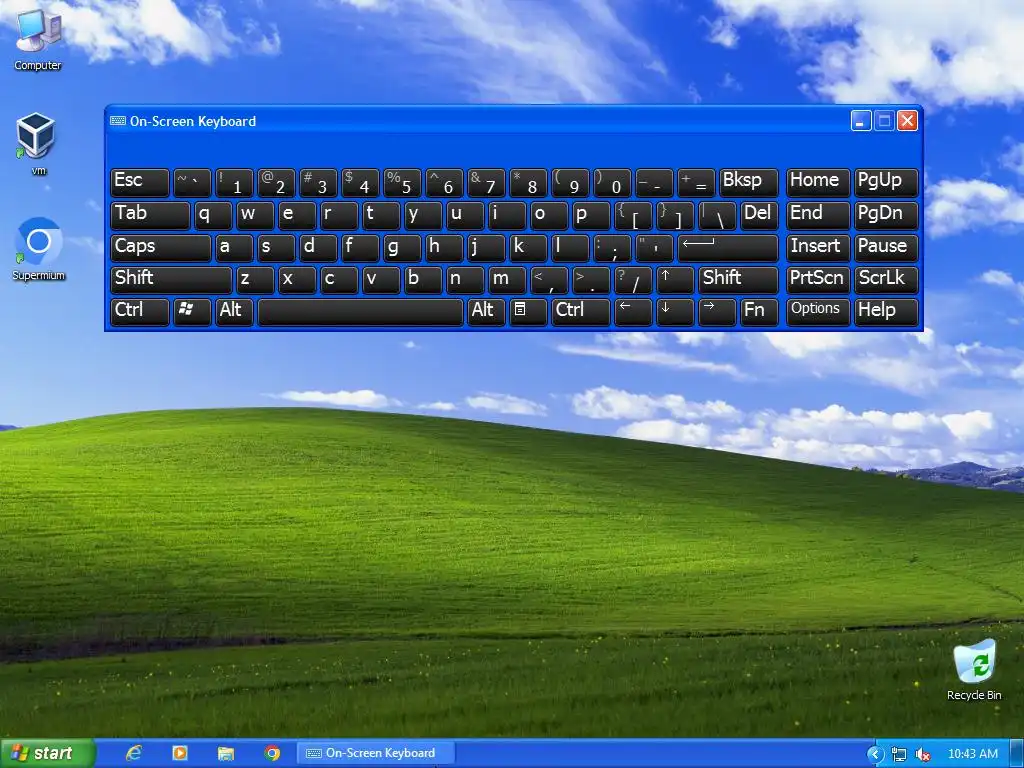Viewport: 1024px width, 768px height.
Task: Click the End key
Action: 818,216
